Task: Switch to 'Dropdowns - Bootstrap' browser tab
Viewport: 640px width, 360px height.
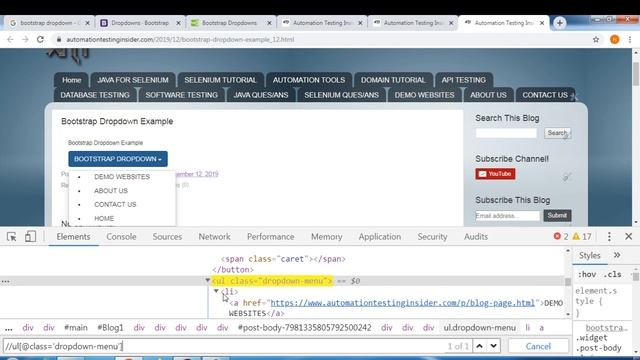Action: [x=140, y=23]
